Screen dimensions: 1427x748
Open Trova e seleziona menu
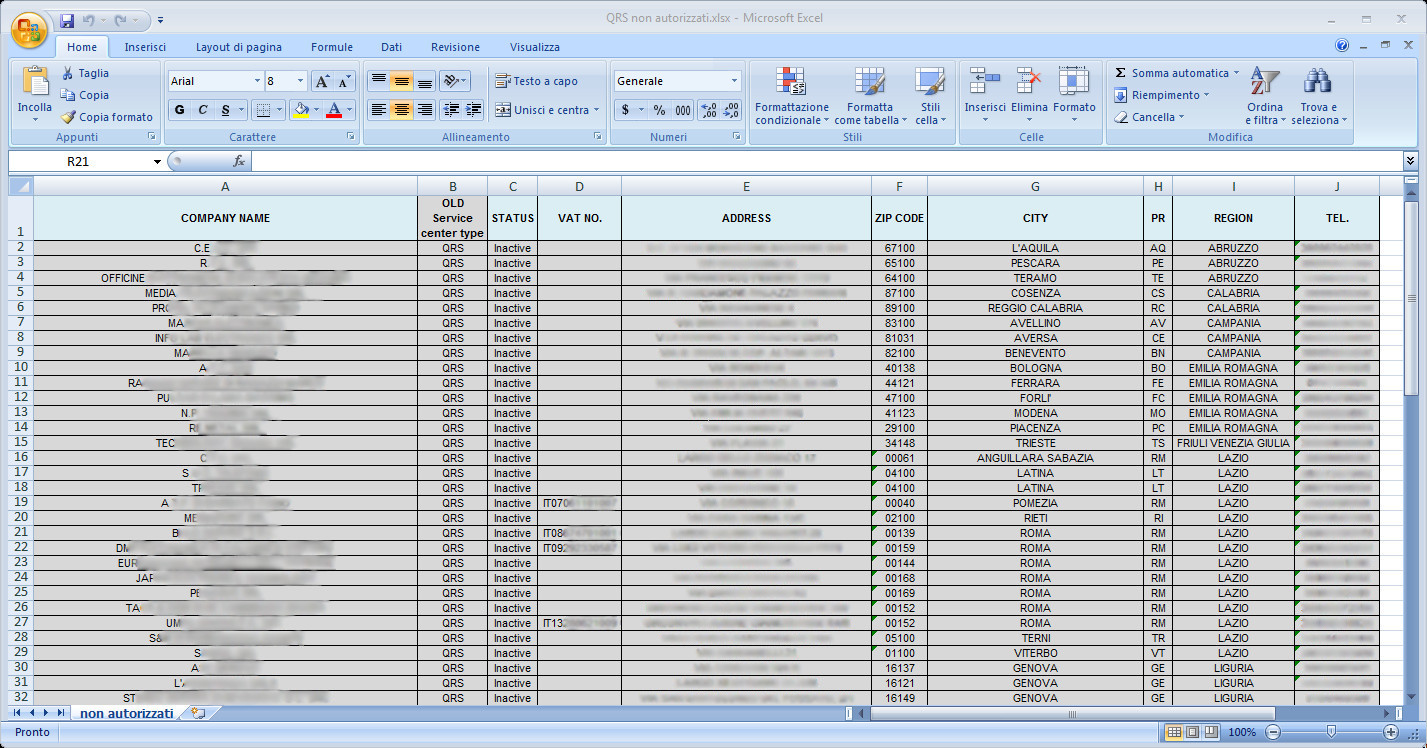pos(1319,96)
